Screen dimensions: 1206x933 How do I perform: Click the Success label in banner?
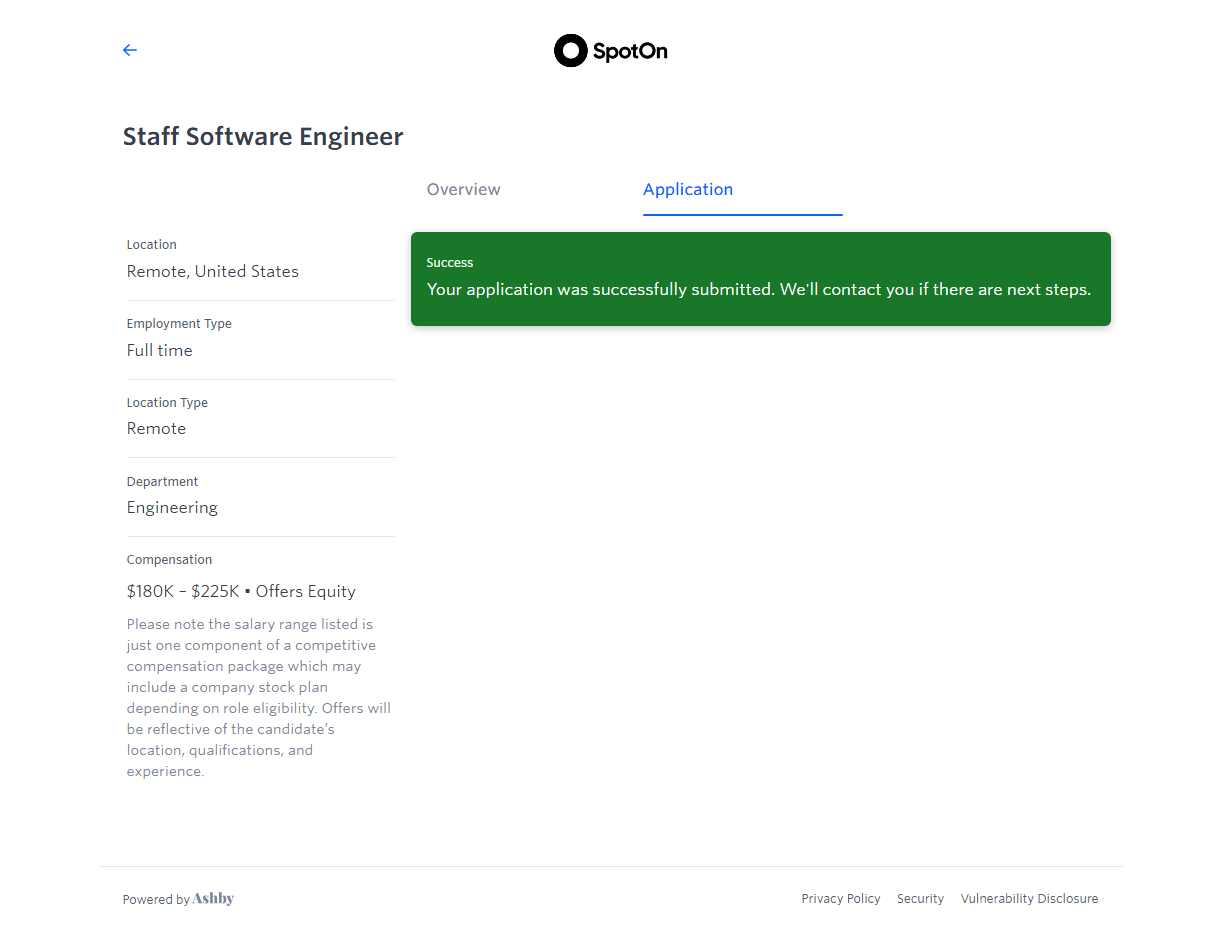click(450, 263)
